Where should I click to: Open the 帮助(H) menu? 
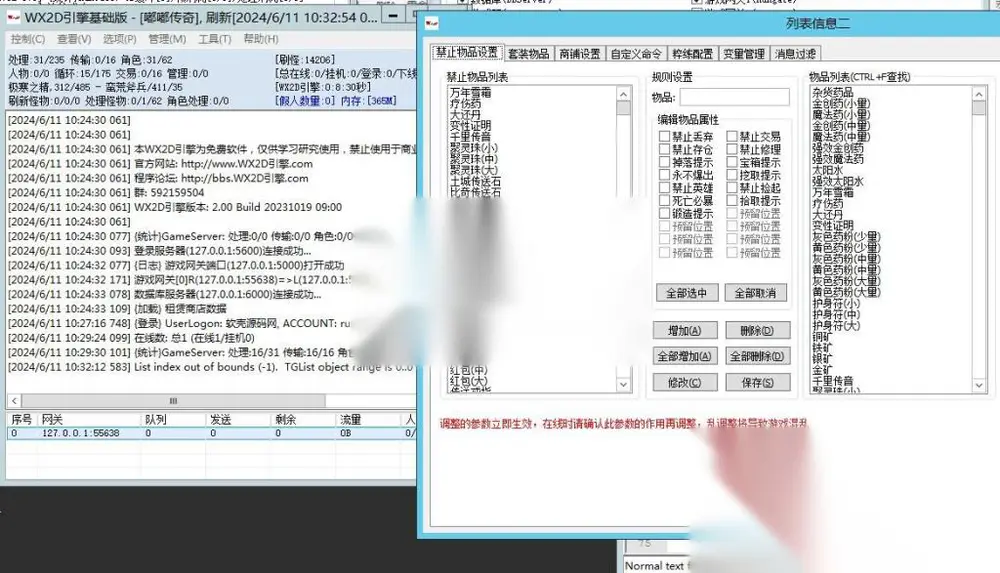pos(261,39)
